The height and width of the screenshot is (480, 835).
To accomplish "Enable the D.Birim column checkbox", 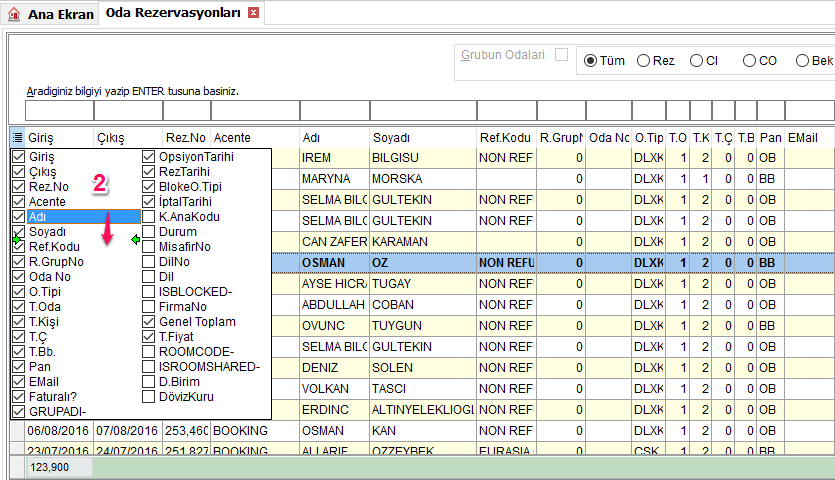I will coord(149,381).
